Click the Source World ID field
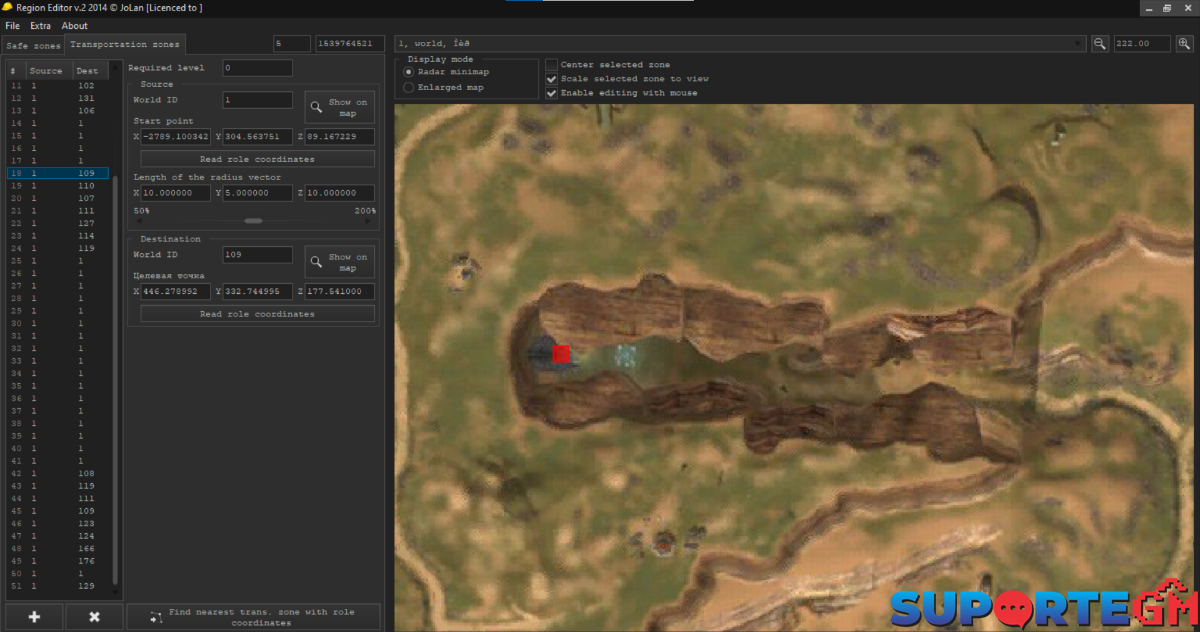The image size is (1200, 632). 258,100
